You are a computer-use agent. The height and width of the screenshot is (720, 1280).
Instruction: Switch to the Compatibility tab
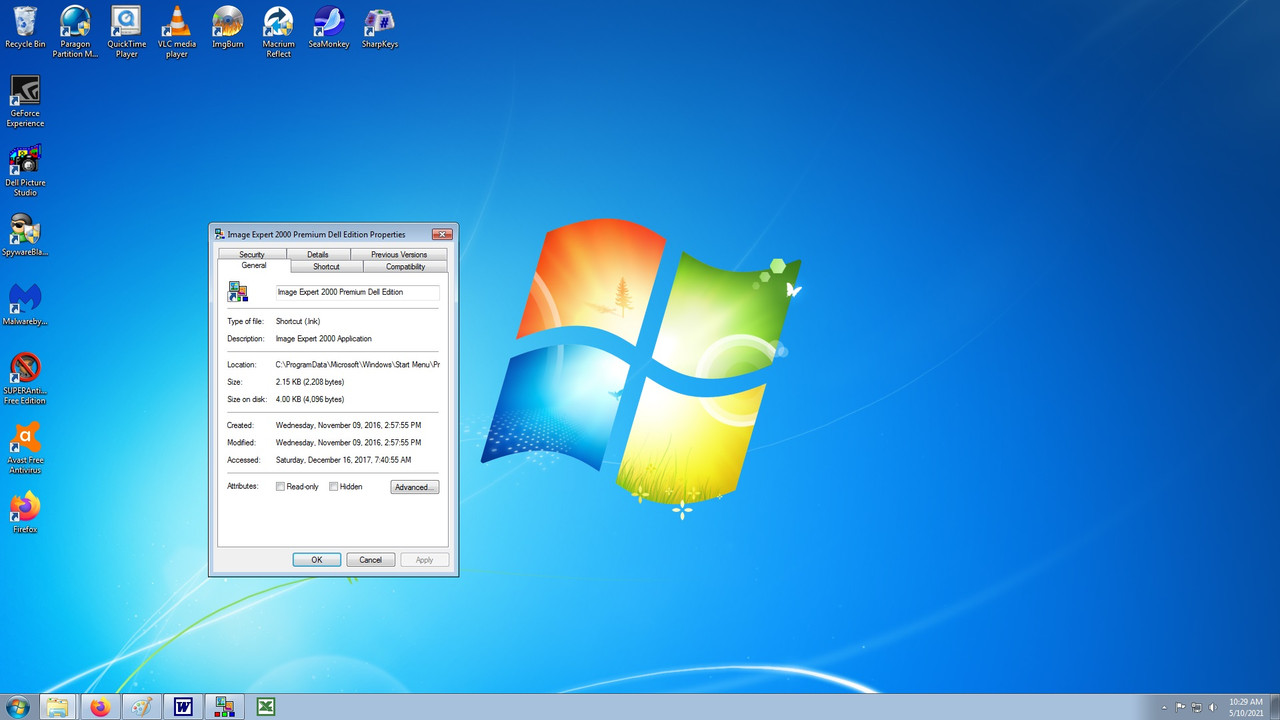click(405, 266)
